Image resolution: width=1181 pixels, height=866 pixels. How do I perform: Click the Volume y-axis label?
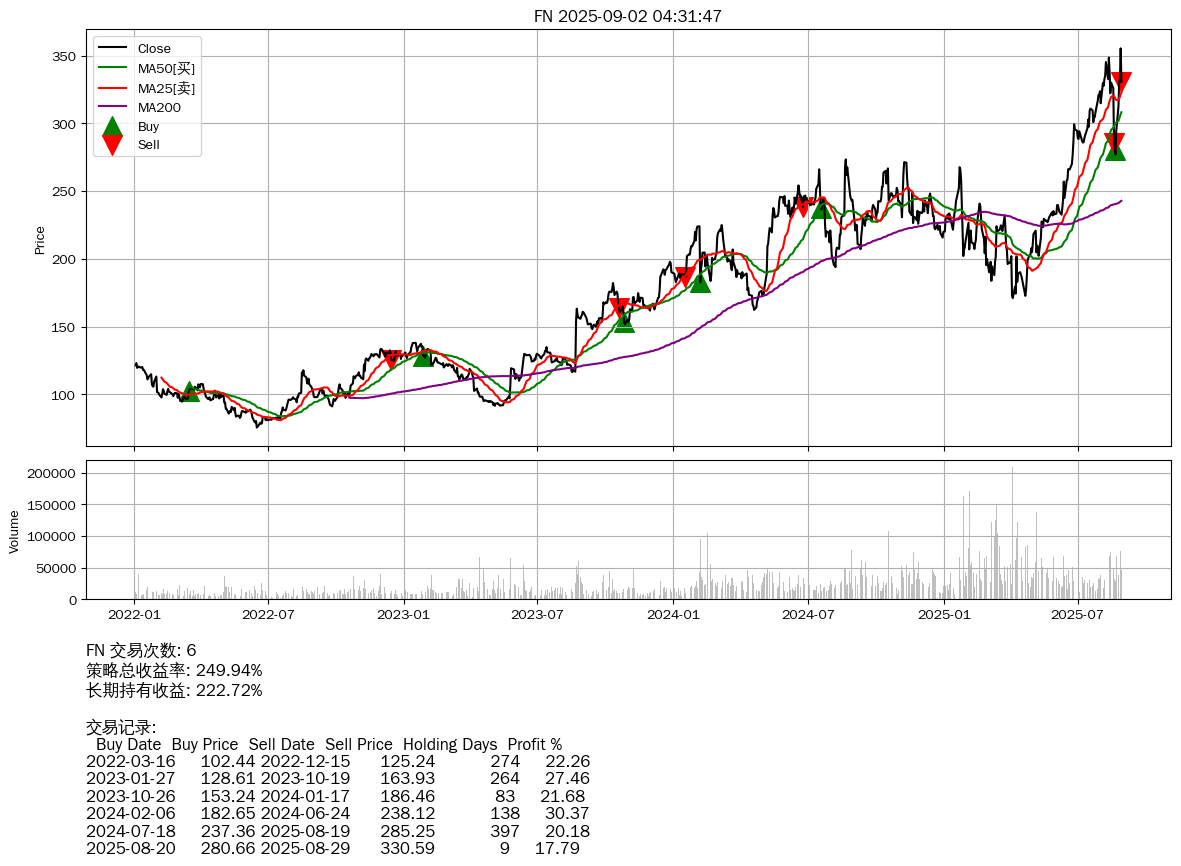(x=14, y=531)
